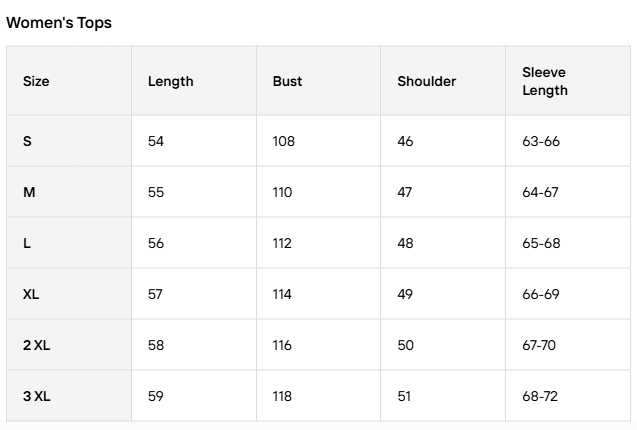Click the "Women's Tops" heading
Image resolution: width=637 pixels, height=430 pixels.
(59, 23)
